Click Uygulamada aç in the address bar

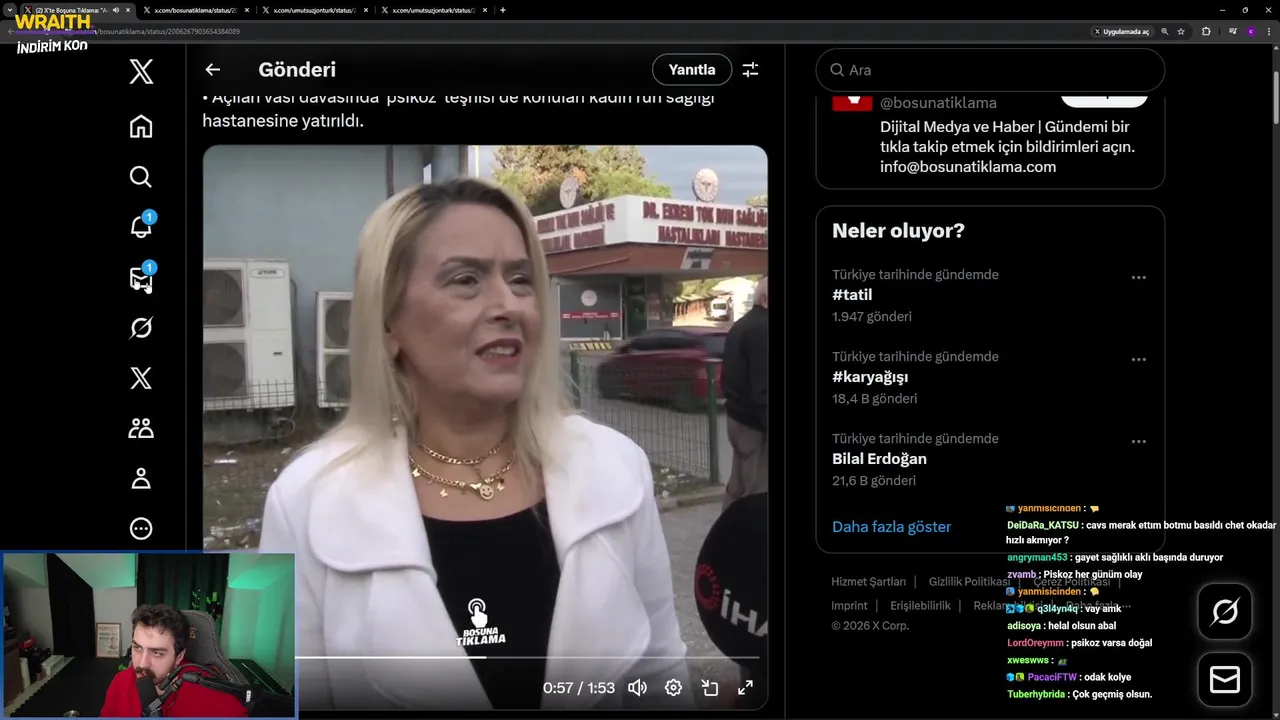point(1121,31)
